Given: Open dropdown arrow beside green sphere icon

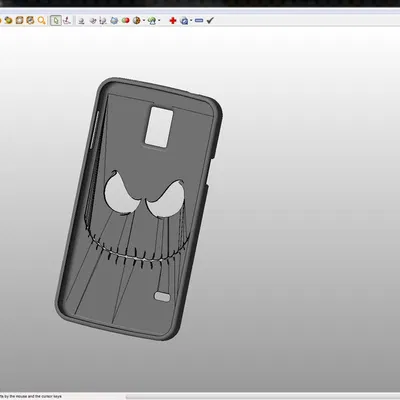Looking at the screenshot, I should pos(159,21).
